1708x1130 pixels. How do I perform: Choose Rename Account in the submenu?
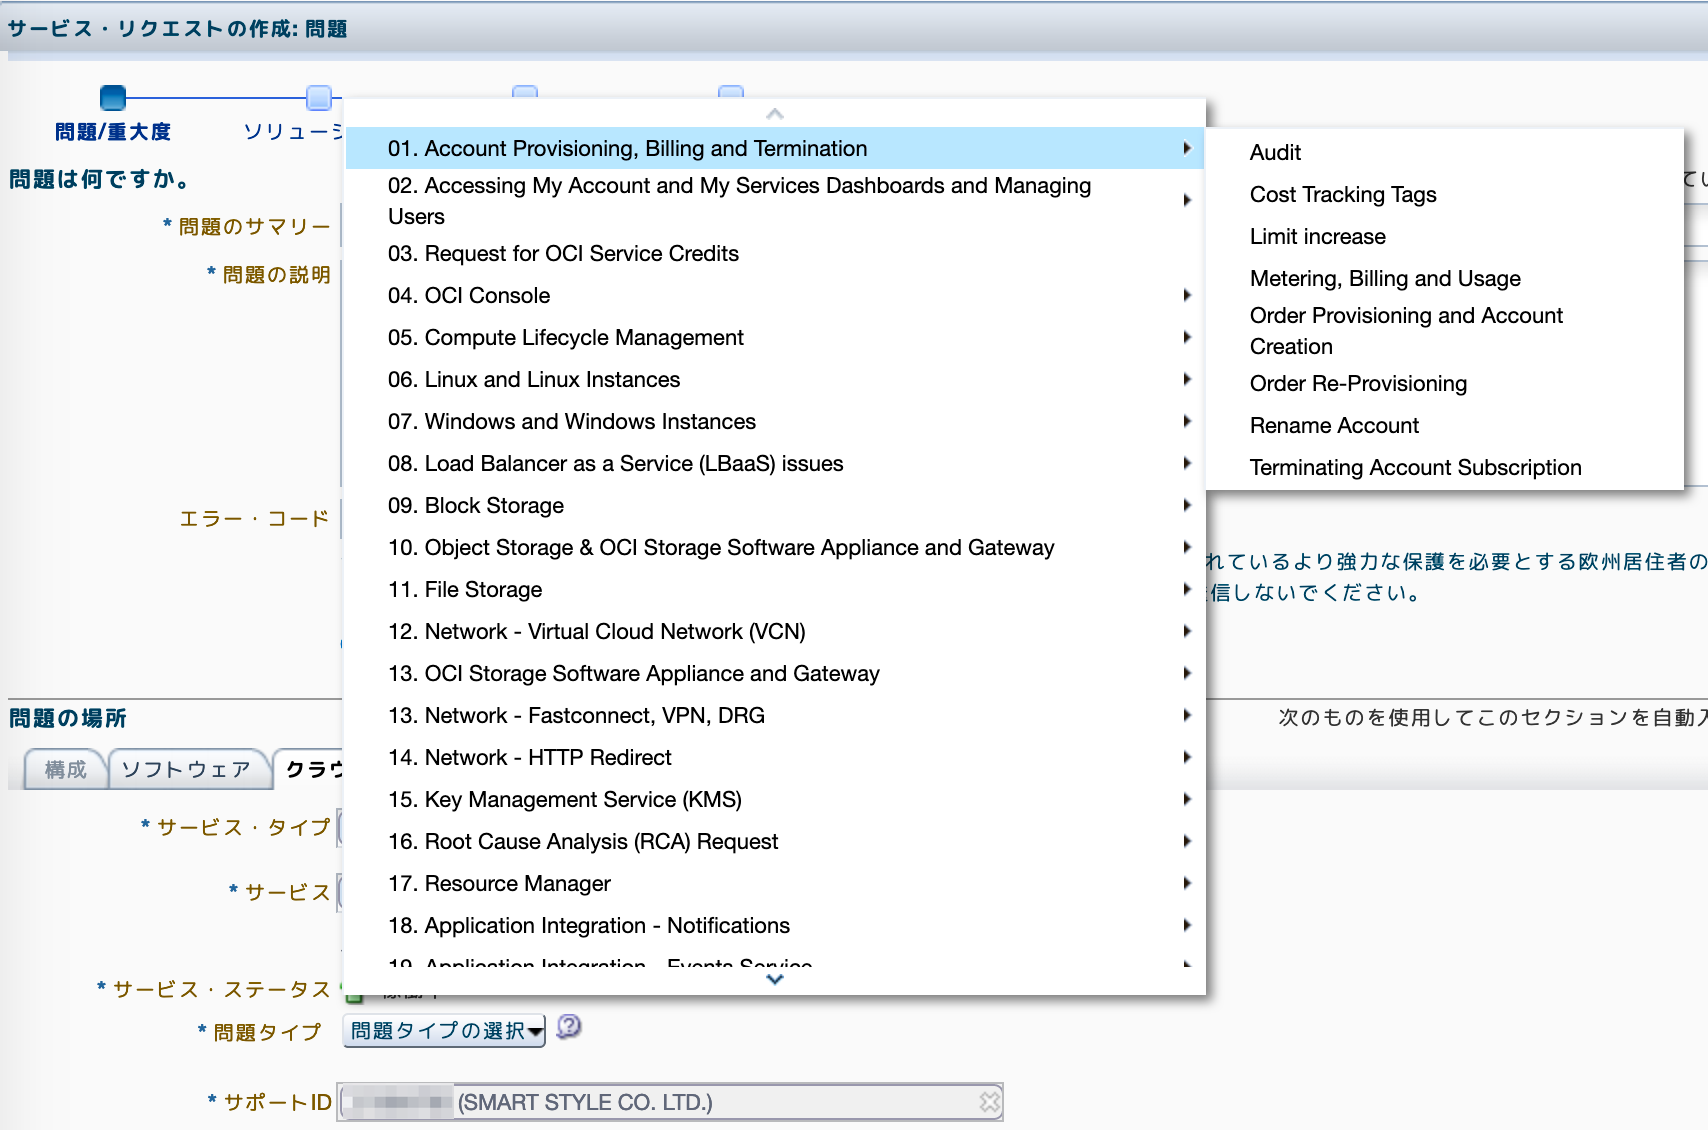(x=1445, y=425)
